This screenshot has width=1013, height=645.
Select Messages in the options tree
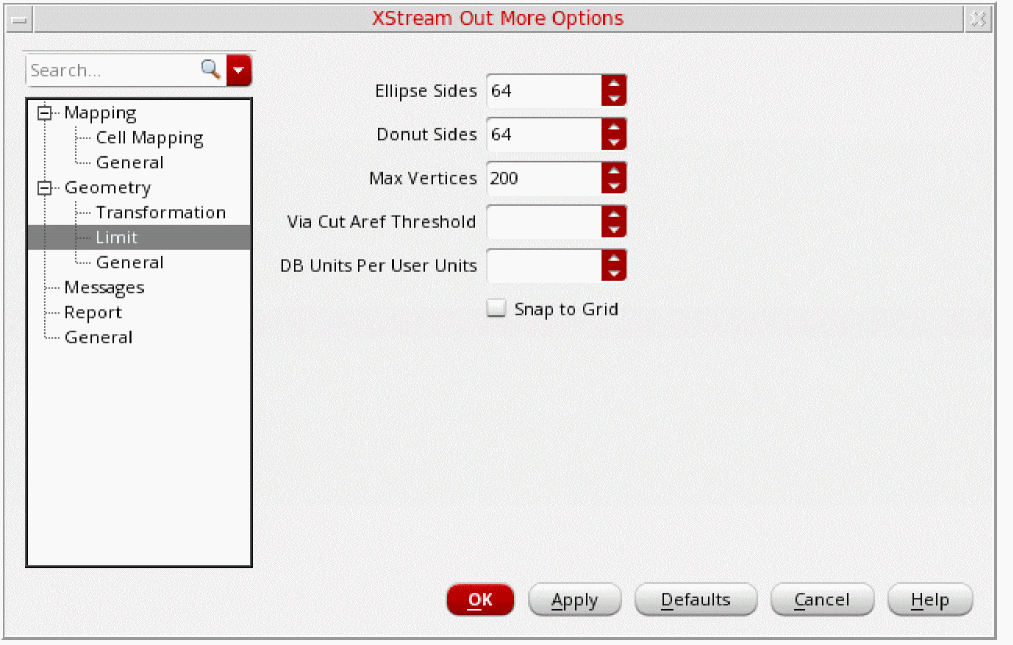pos(104,288)
